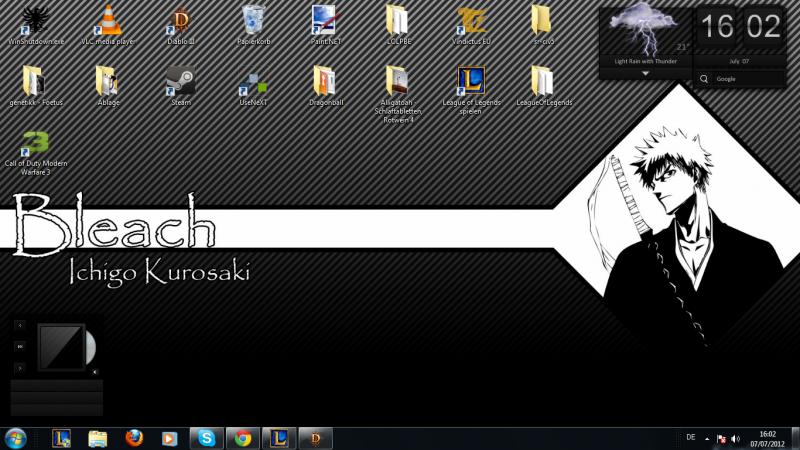Viewport: 800px width, 450px height.
Task: Click the taskbar clock showing 16:02
Action: (767, 438)
